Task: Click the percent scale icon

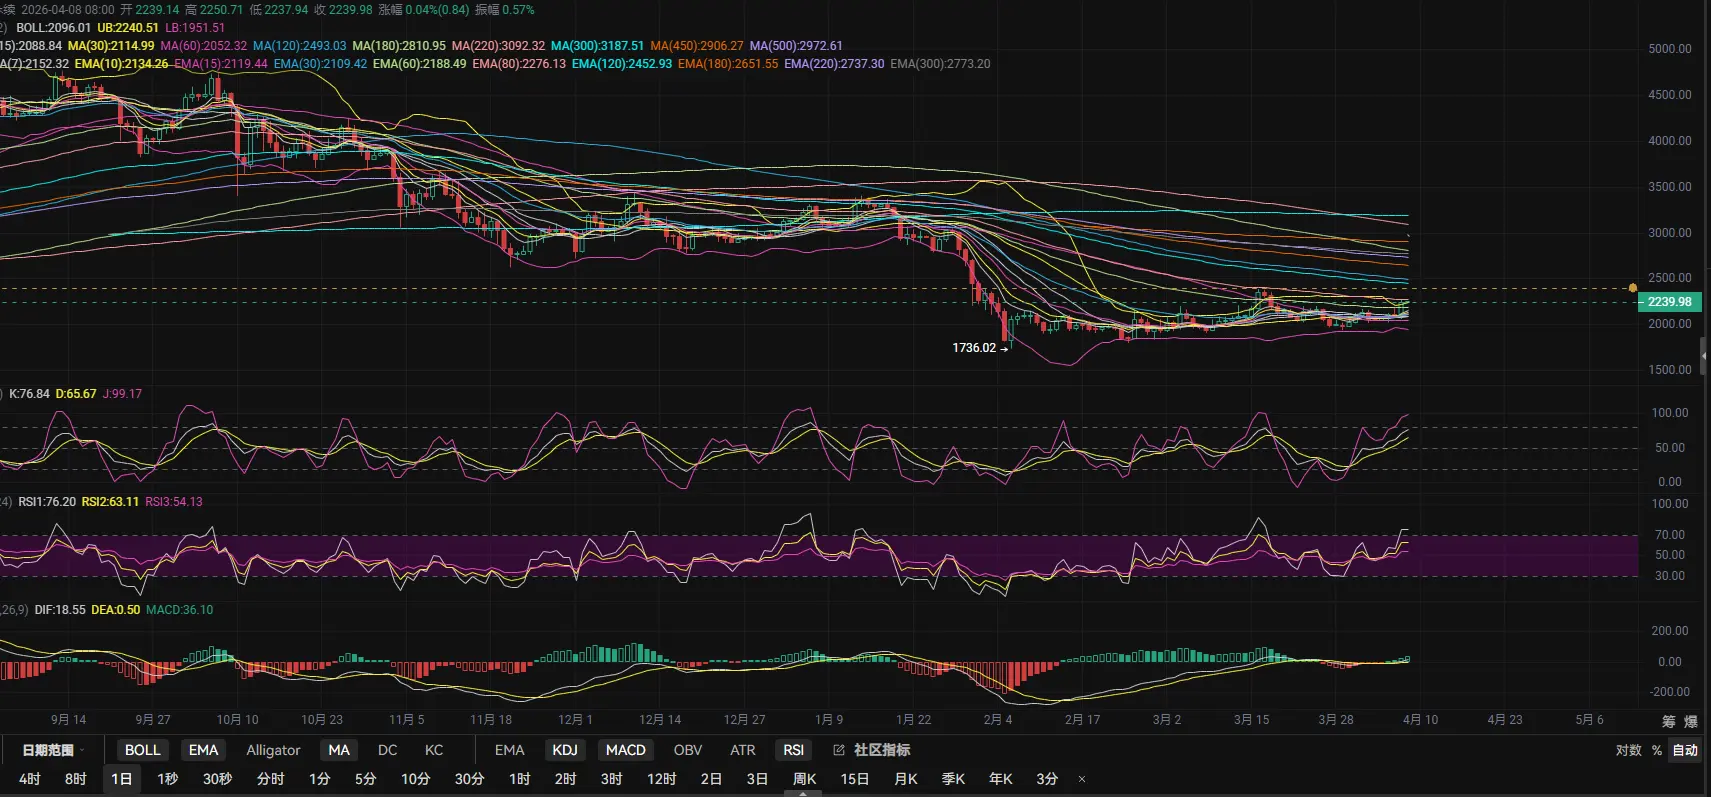Action: (1656, 750)
